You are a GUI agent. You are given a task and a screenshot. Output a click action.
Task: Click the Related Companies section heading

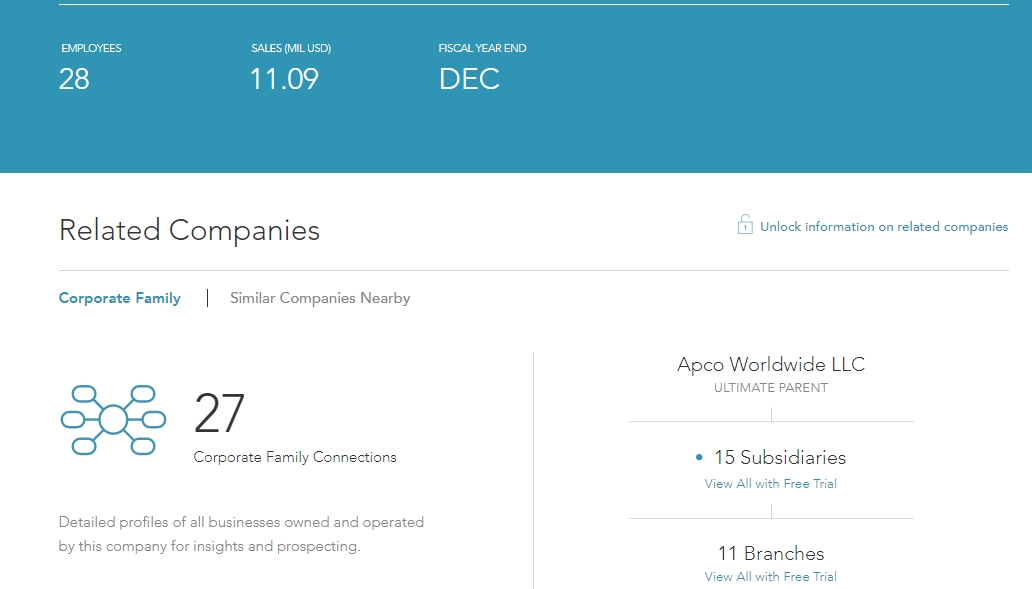point(189,230)
